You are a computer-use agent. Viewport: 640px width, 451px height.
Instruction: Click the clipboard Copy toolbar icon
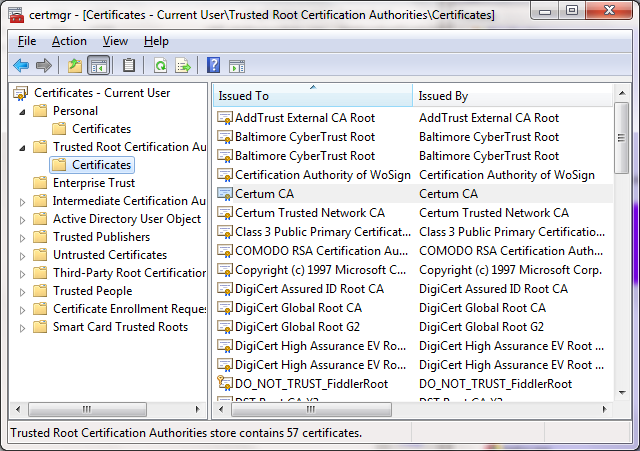coord(129,65)
